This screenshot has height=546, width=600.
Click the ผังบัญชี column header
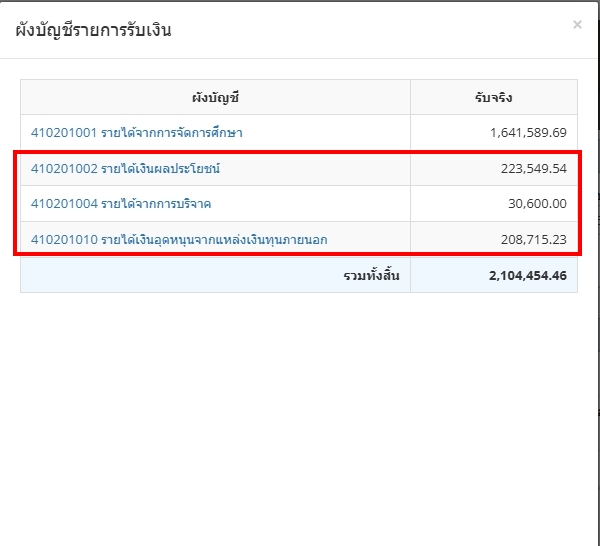(x=215, y=98)
